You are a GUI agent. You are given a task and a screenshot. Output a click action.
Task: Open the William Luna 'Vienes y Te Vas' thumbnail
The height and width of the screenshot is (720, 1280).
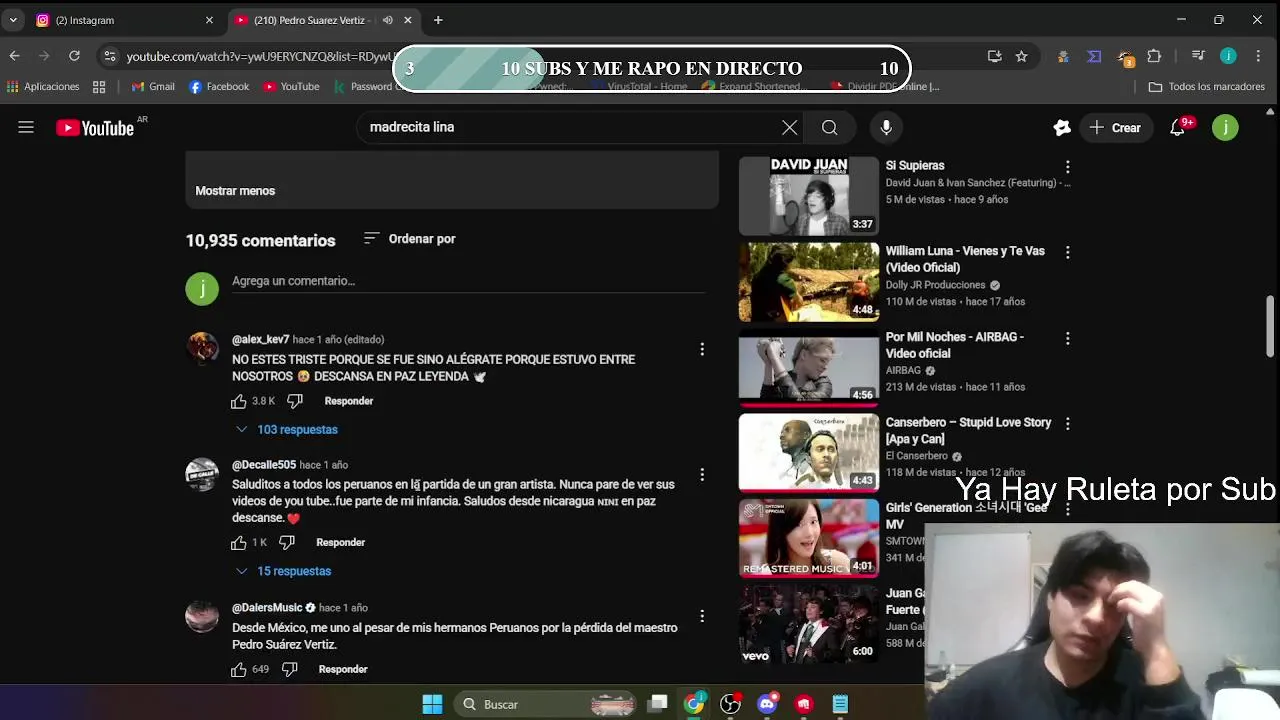[808, 281]
